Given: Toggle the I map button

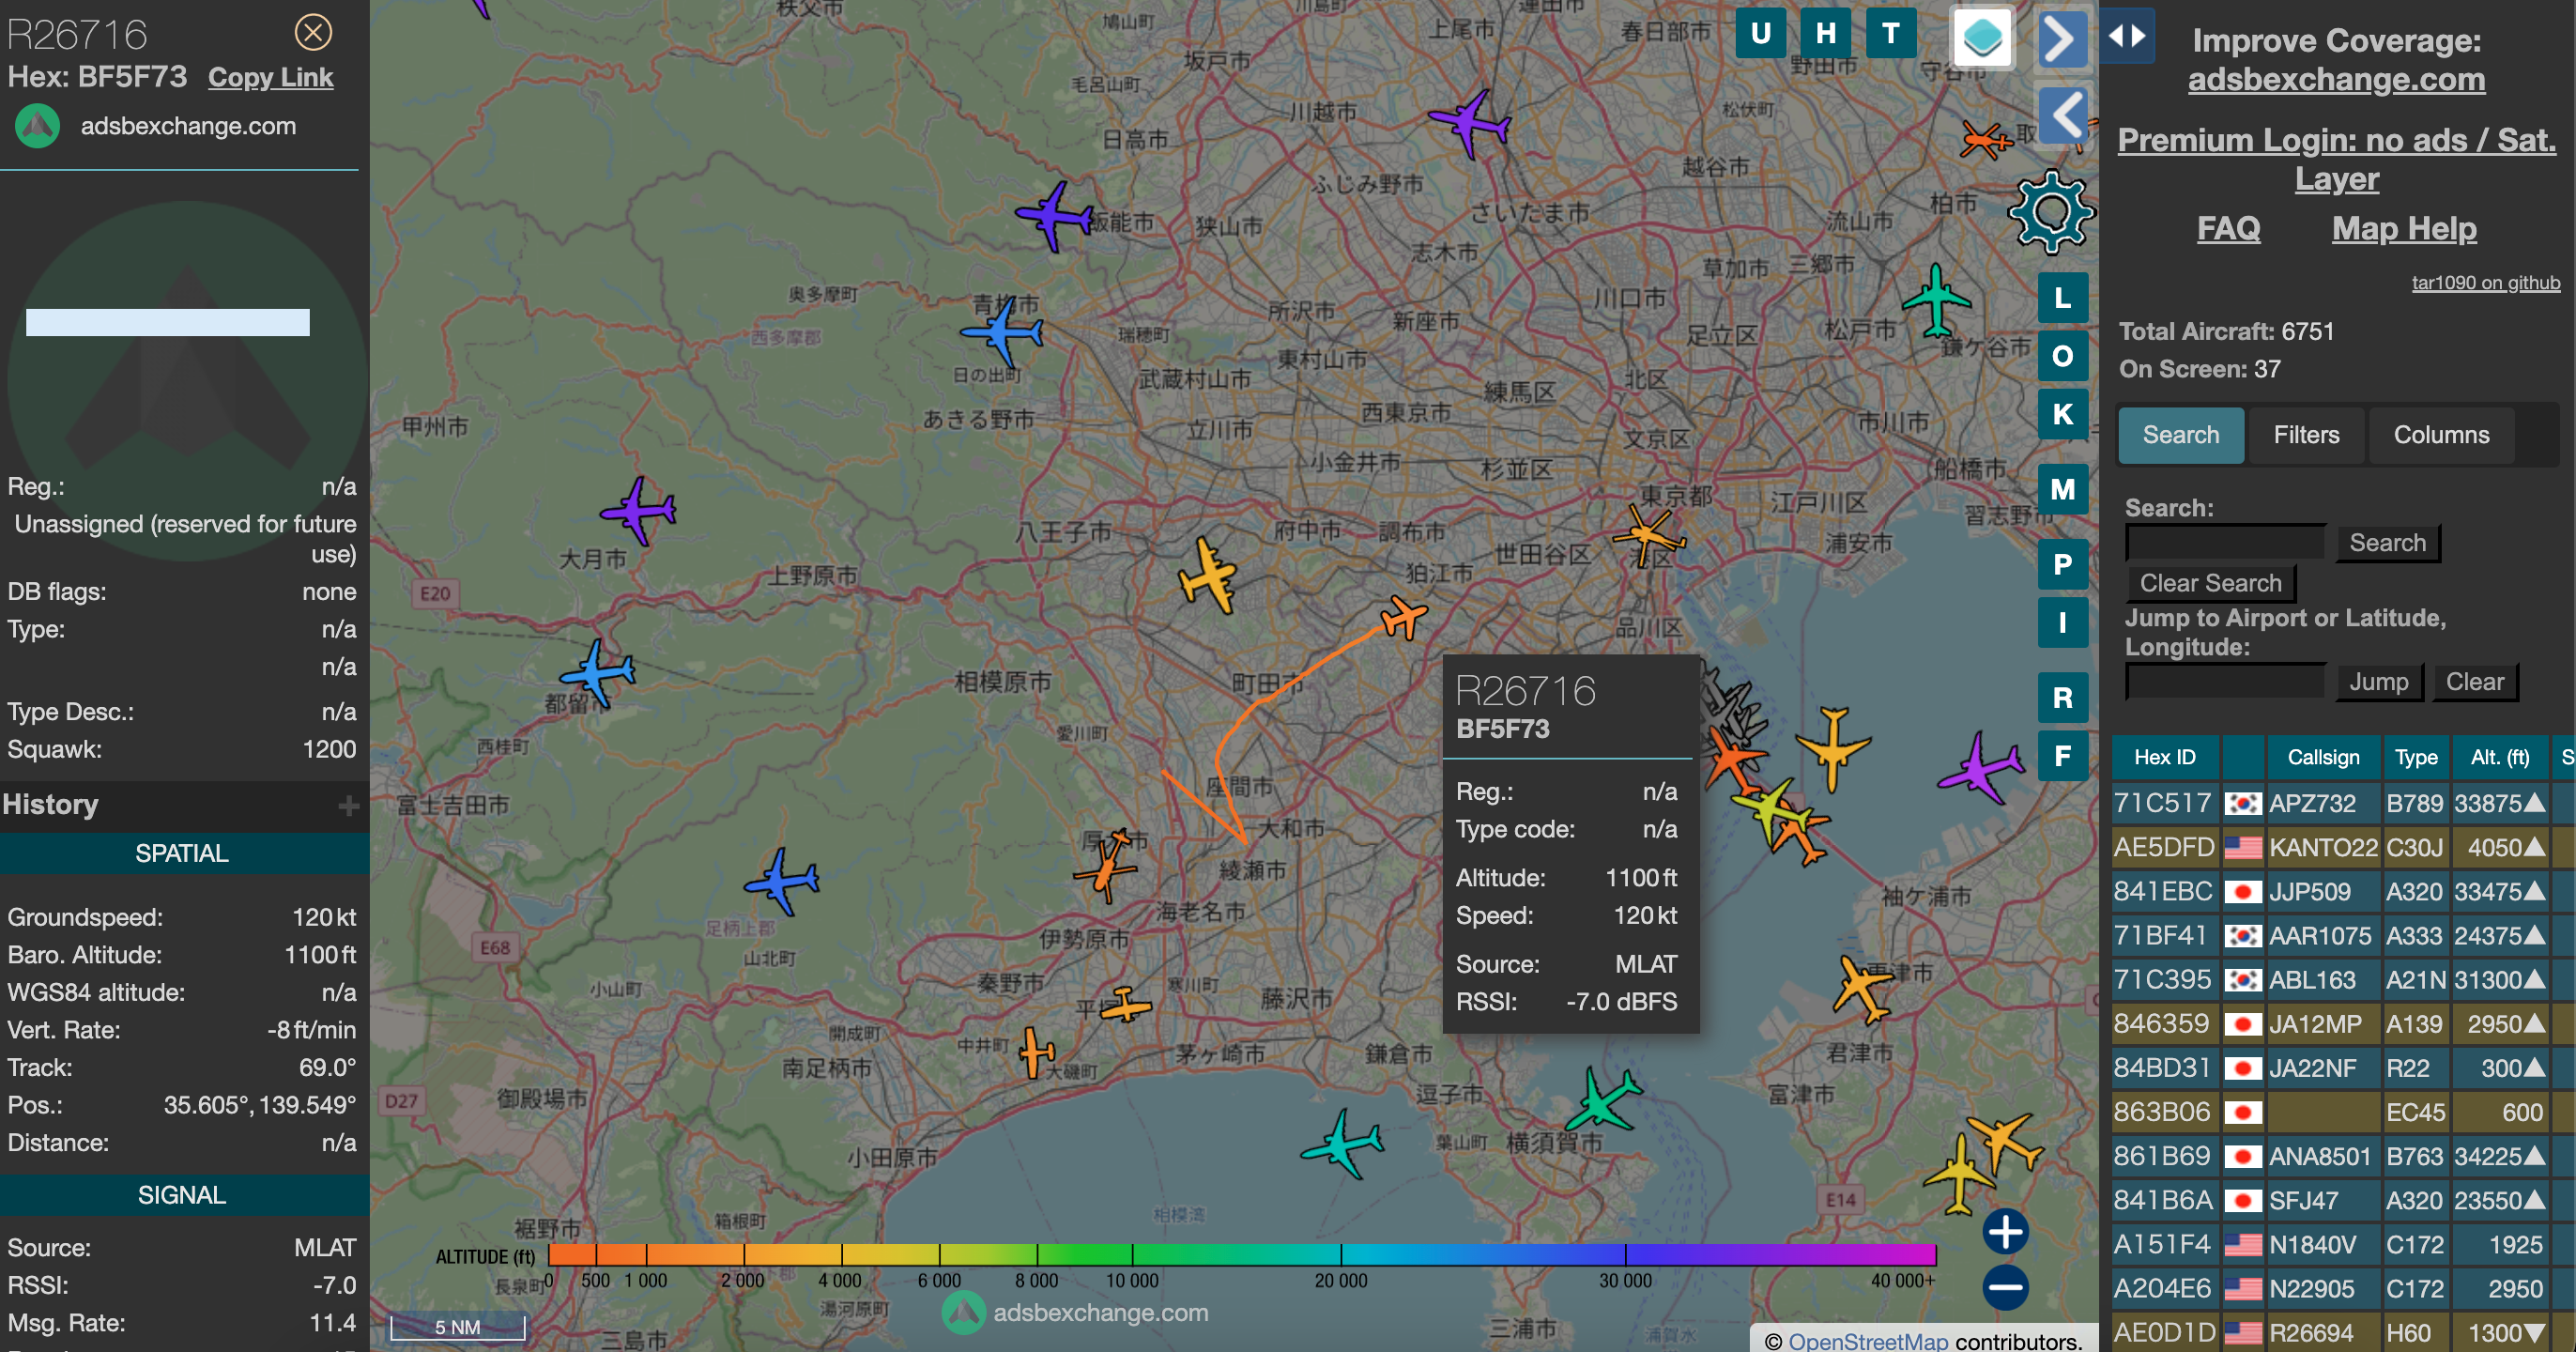Looking at the screenshot, I should pos(2062,623).
